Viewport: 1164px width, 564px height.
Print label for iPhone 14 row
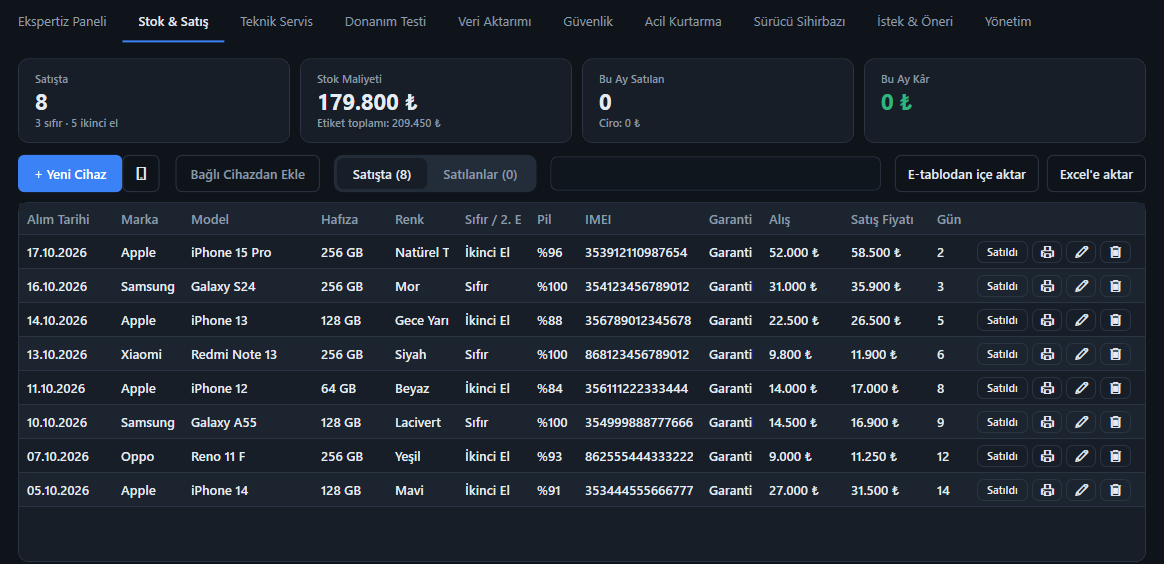1047,490
